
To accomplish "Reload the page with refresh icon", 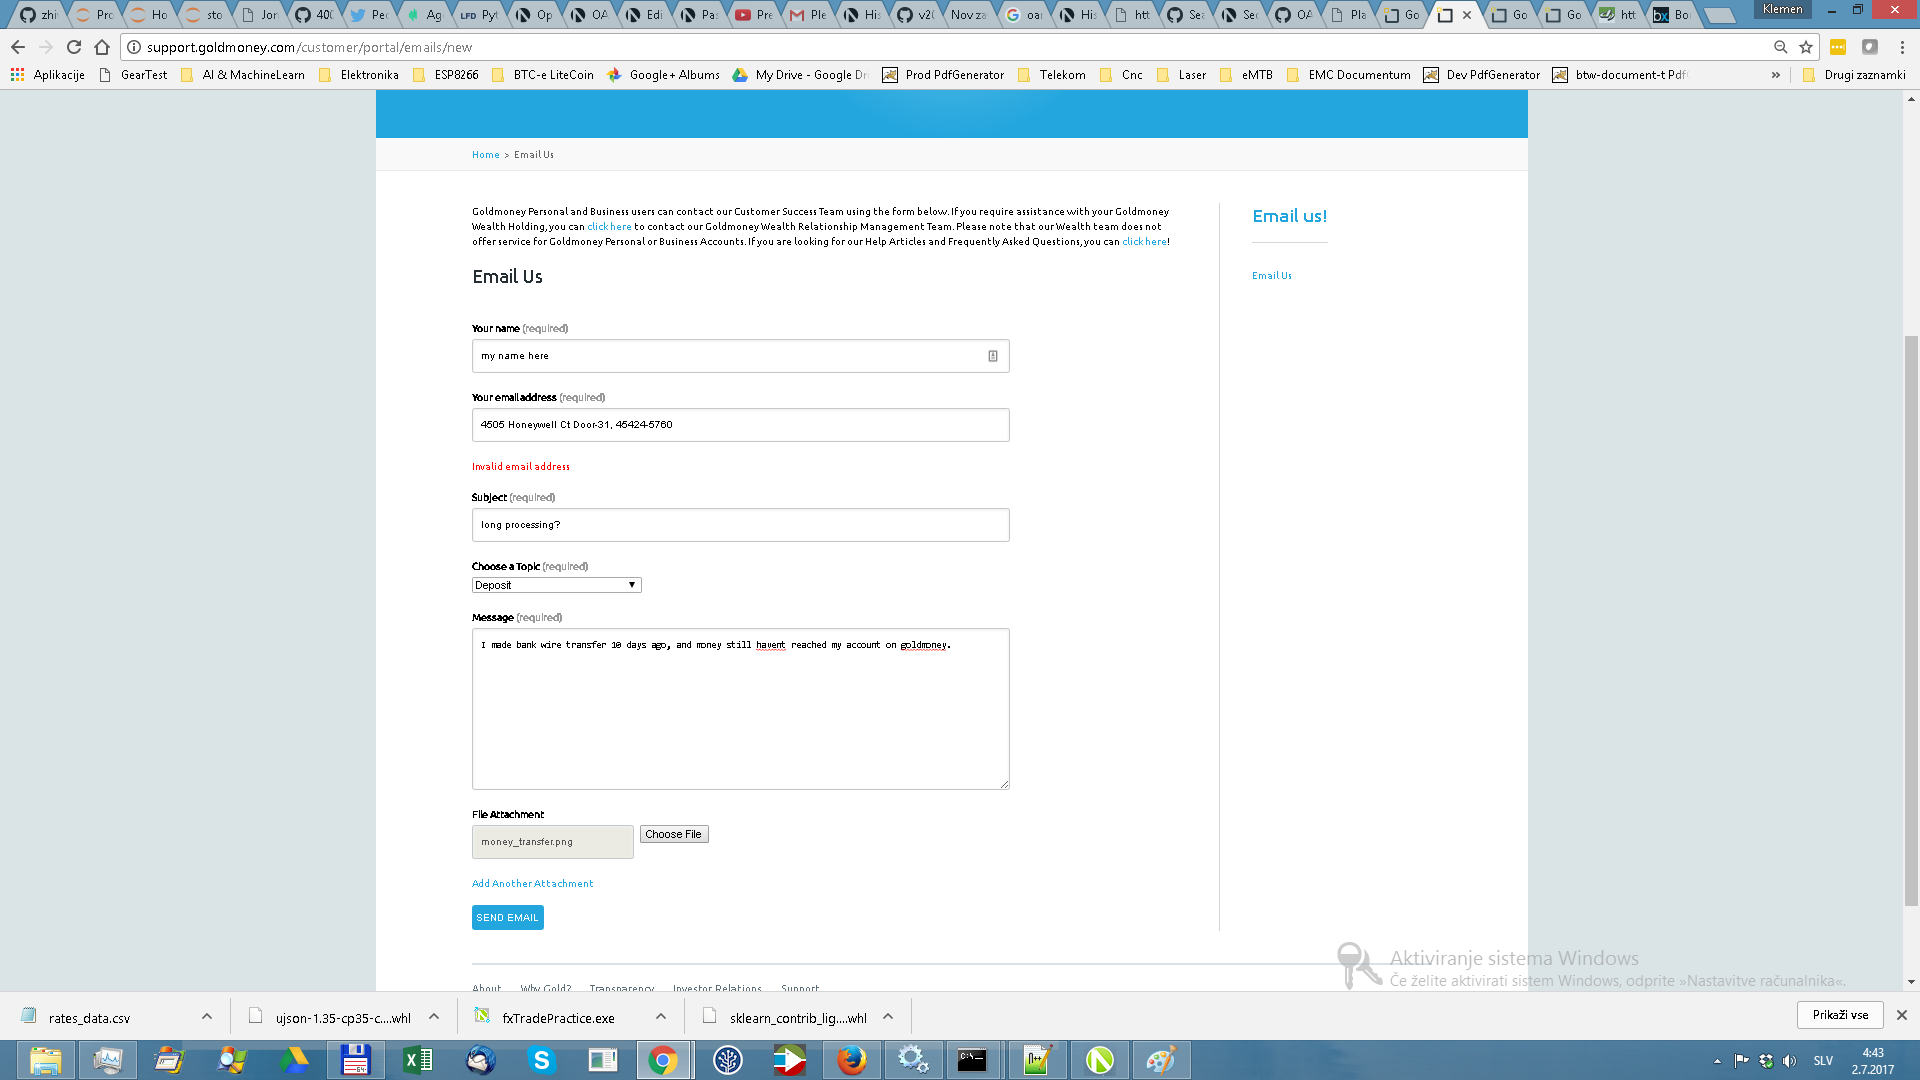I will (x=74, y=47).
